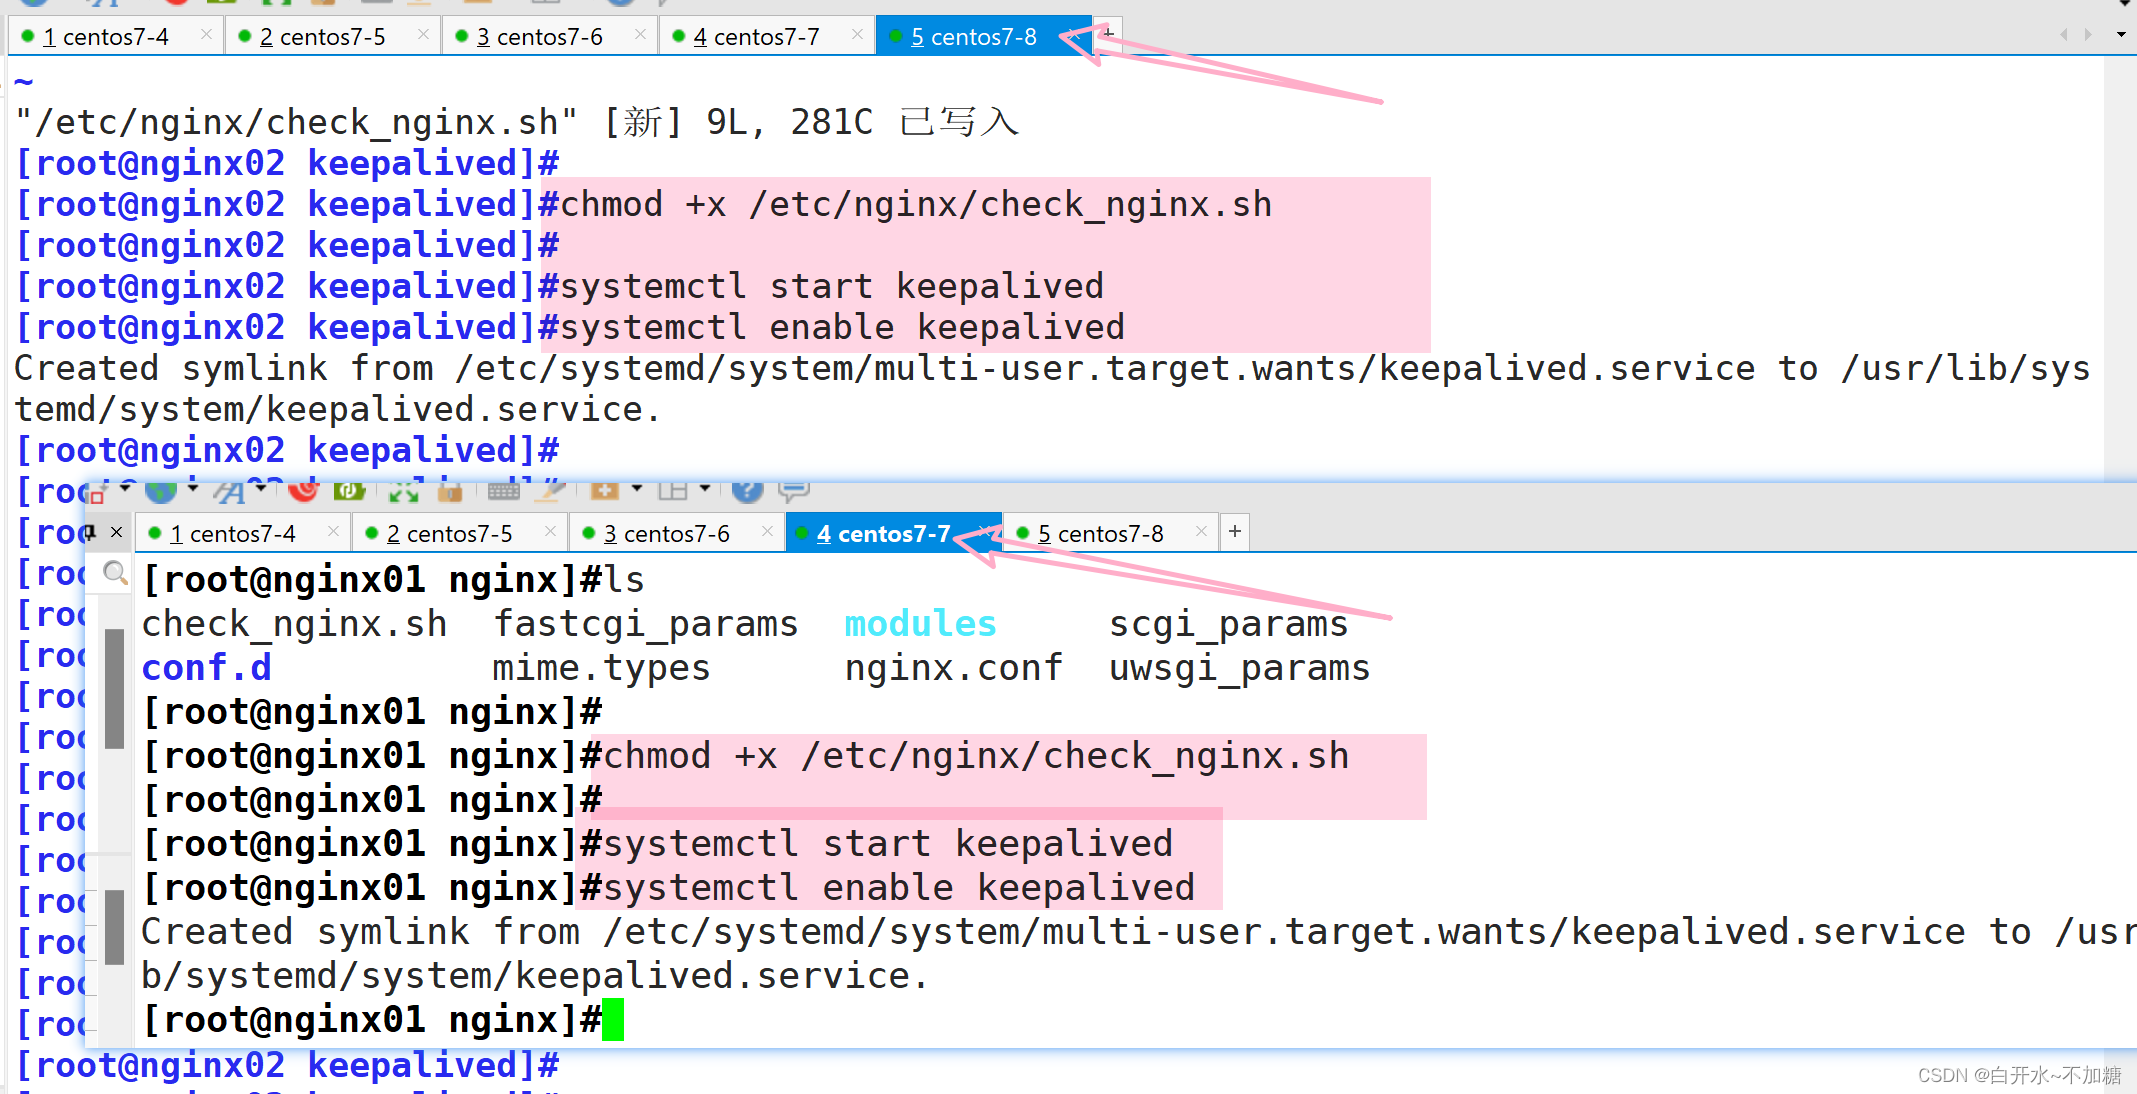This screenshot has height=1094, width=2137.
Task: Click the globe icon in lower toolbar
Action: pyautogui.click(x=161, y=491)
